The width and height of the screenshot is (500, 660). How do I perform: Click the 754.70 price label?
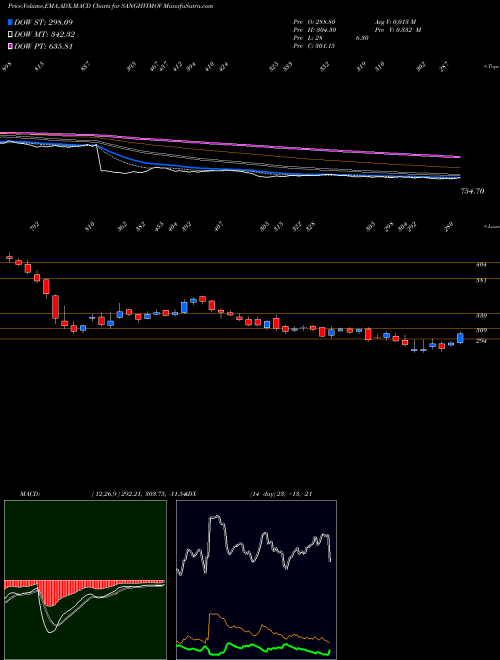[472, 191]
